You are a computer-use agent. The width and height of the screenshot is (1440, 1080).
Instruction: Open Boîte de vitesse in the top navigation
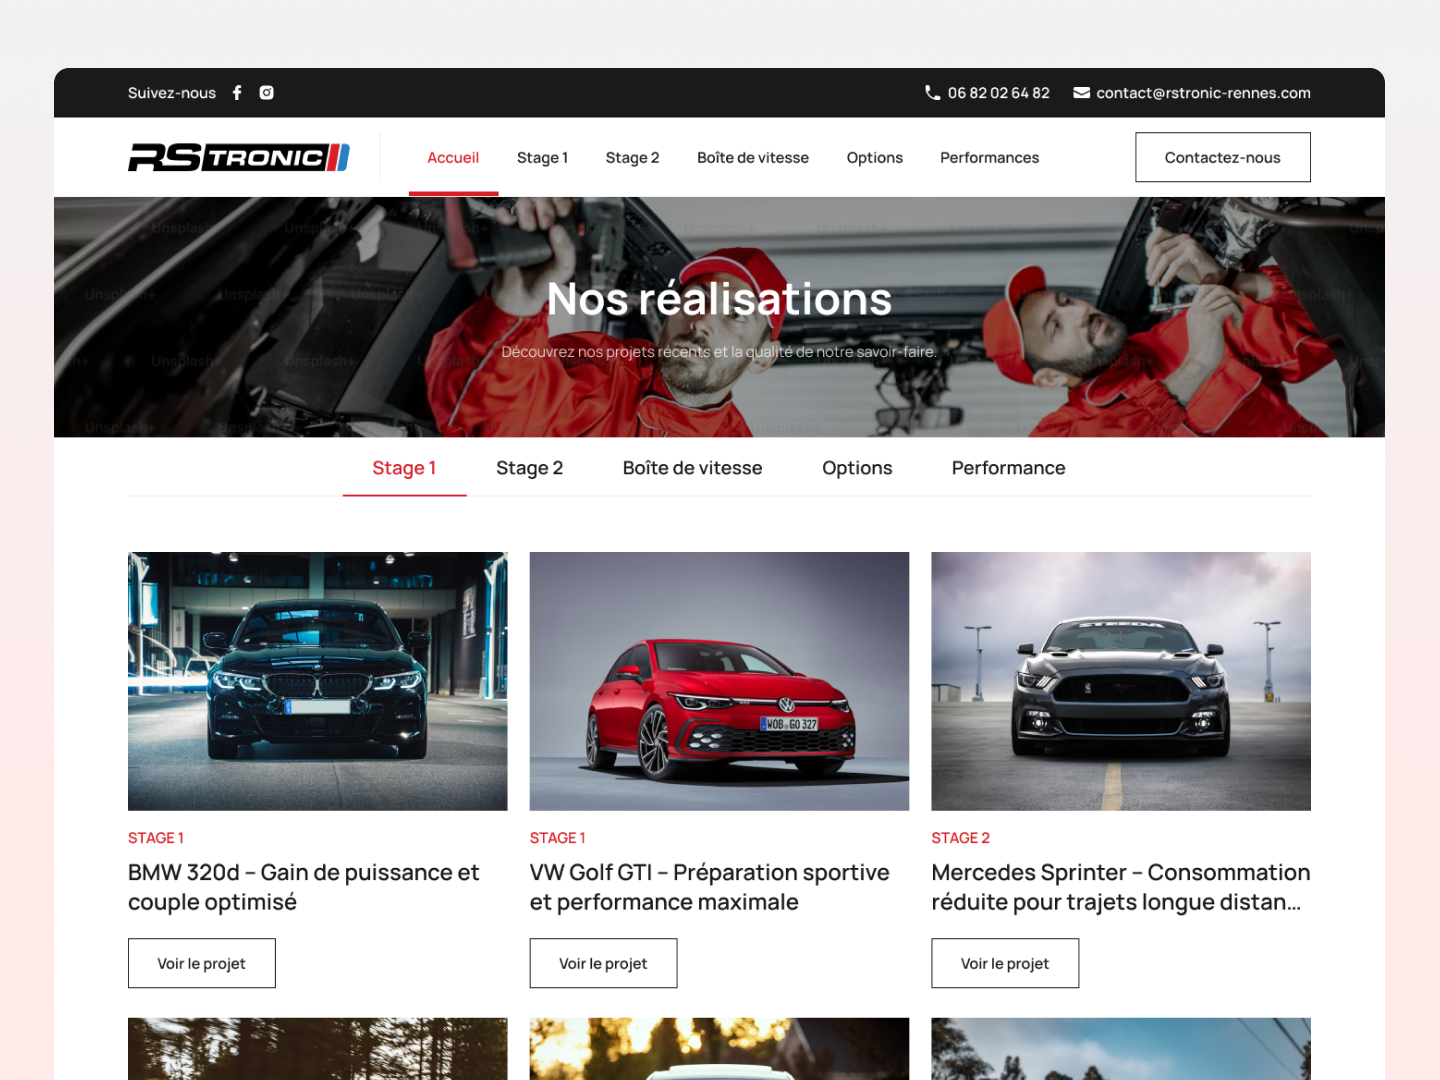[x=753, y=157]
